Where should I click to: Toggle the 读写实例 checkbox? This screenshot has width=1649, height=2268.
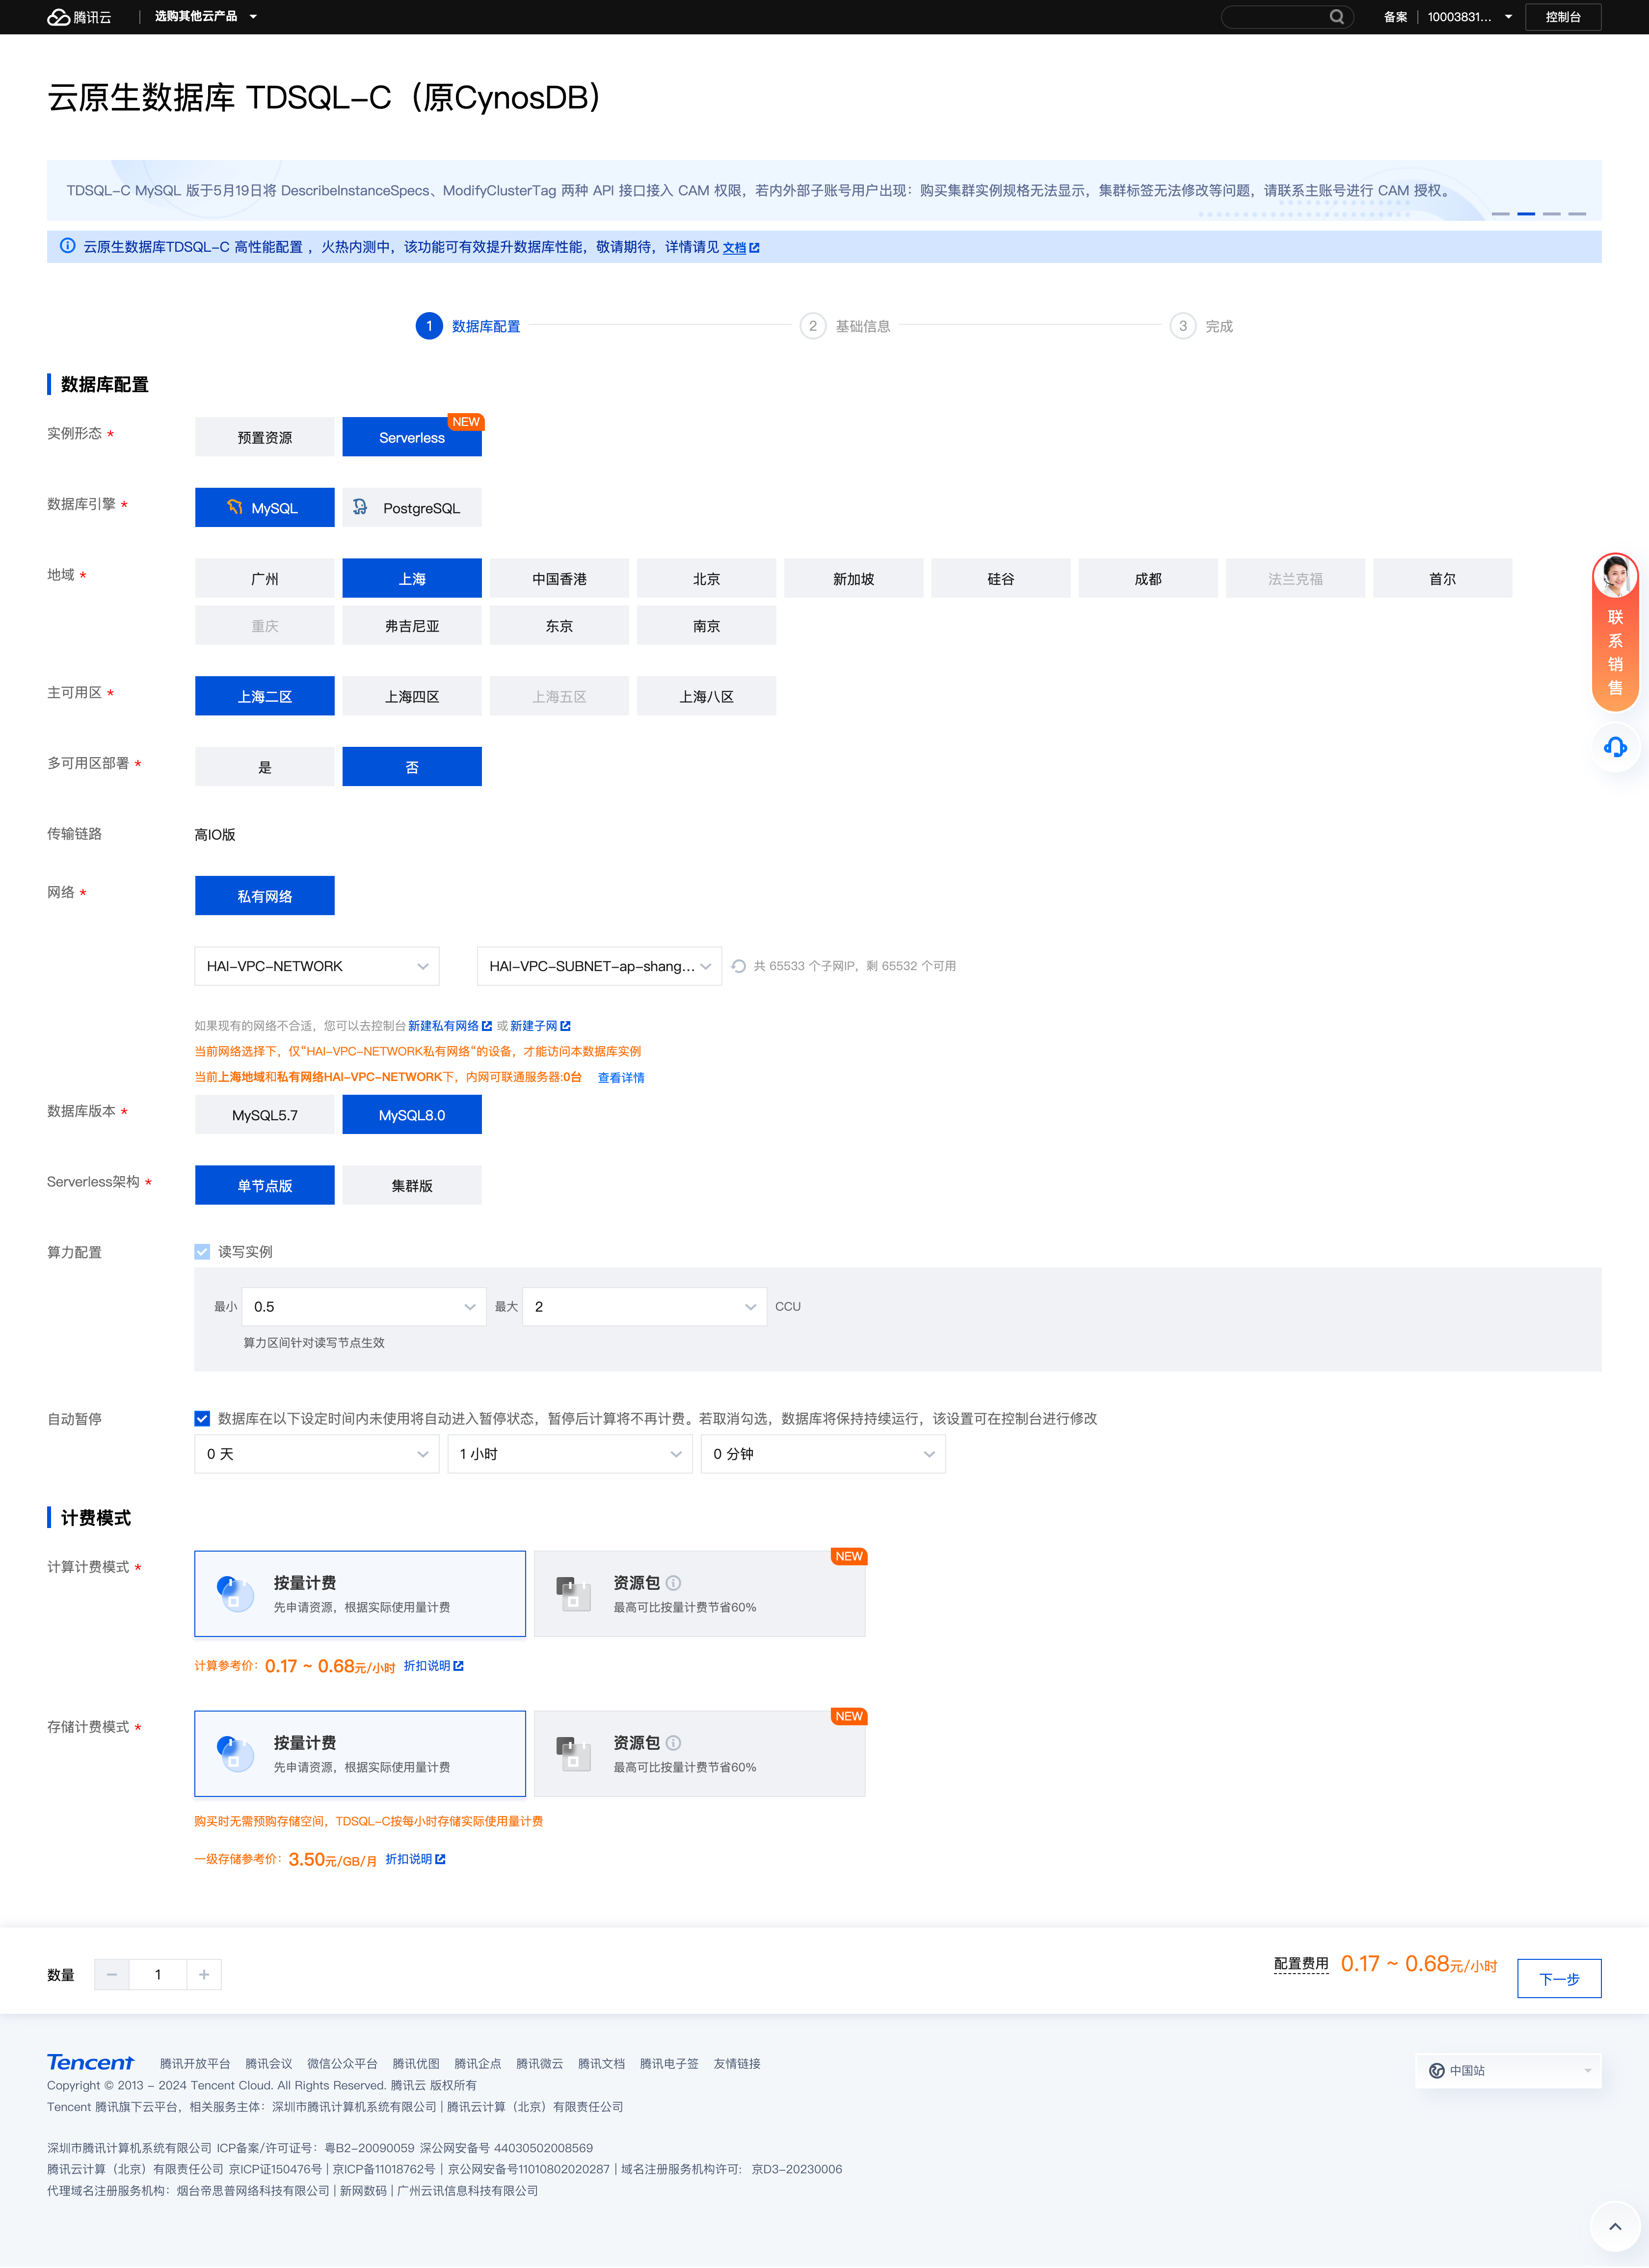click(x=202, y=1252)
